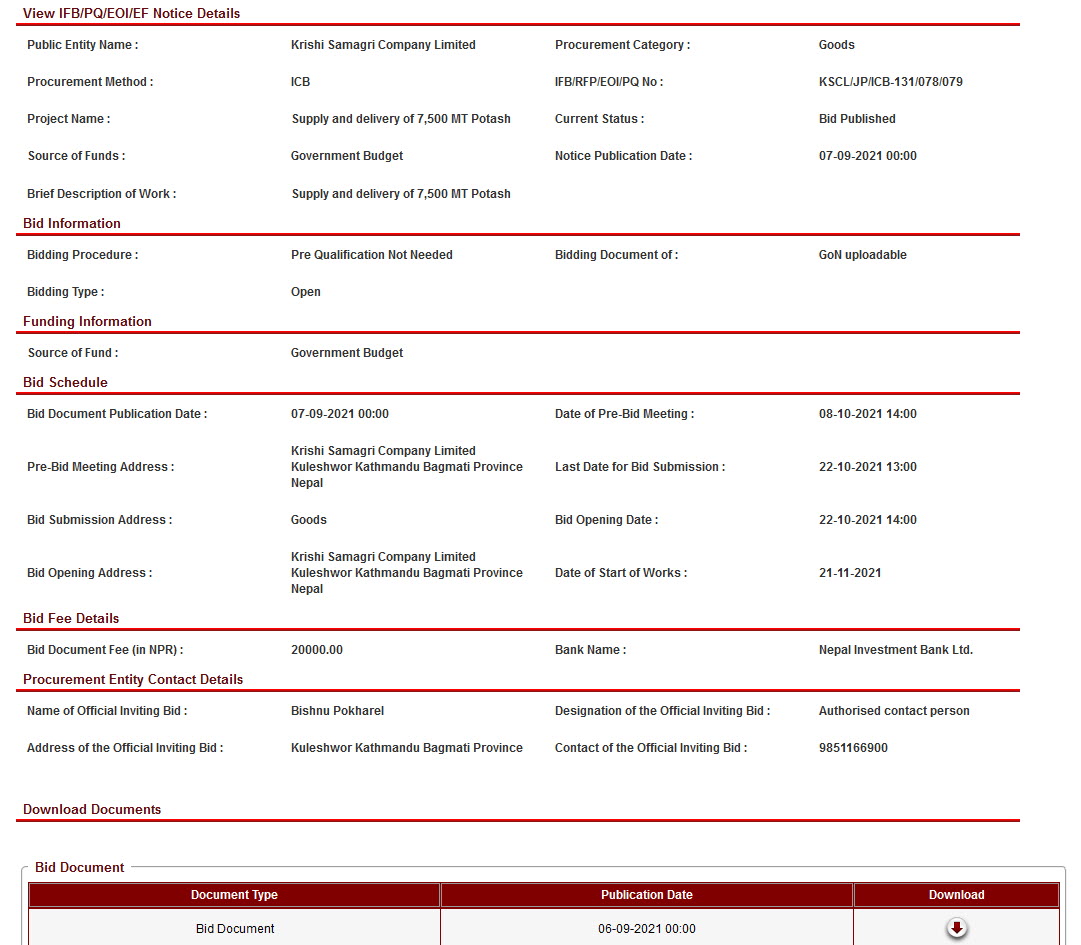Download the Bid Document file

pos(957,929)
